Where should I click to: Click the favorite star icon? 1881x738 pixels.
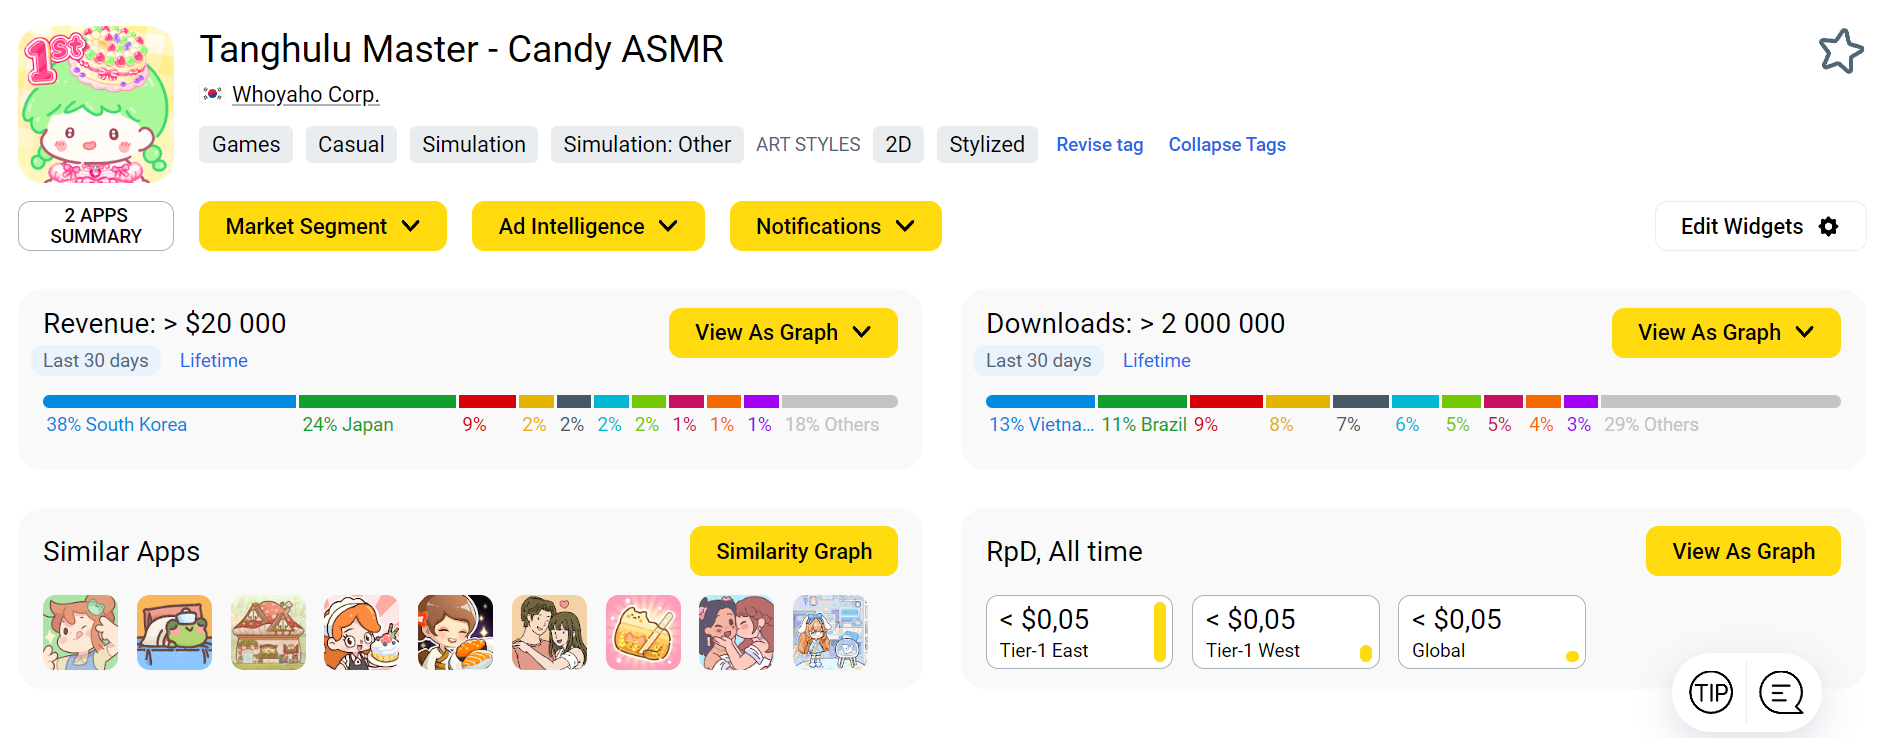[1840, 51]
